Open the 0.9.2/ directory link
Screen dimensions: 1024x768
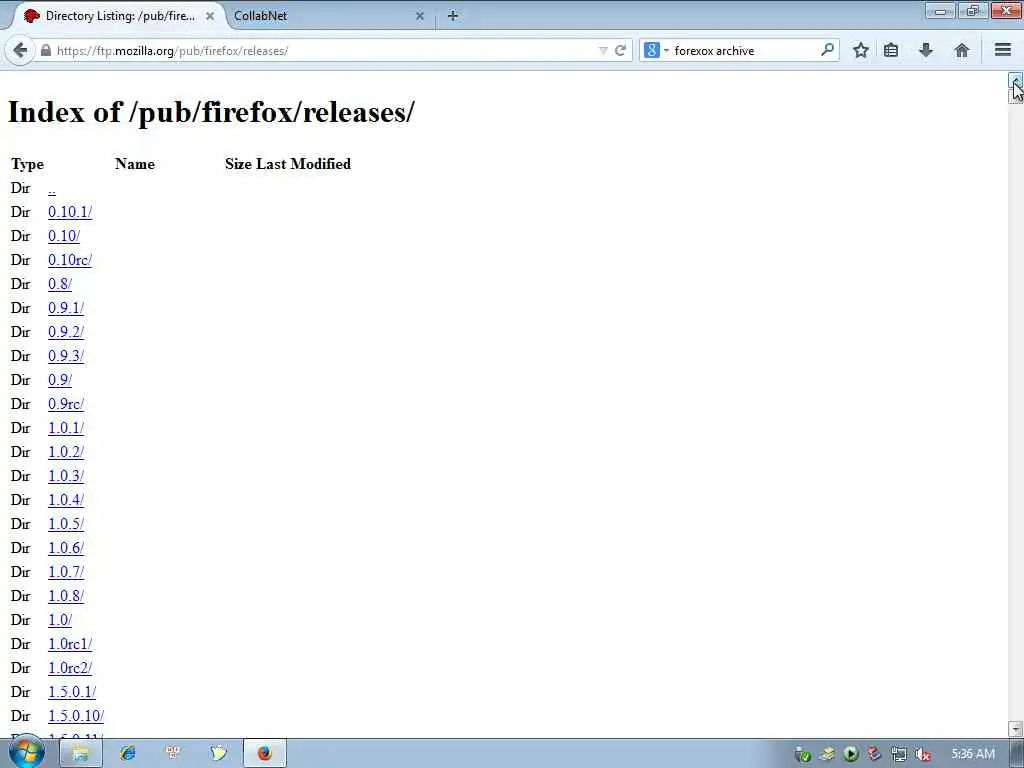[x=66, y=332]
